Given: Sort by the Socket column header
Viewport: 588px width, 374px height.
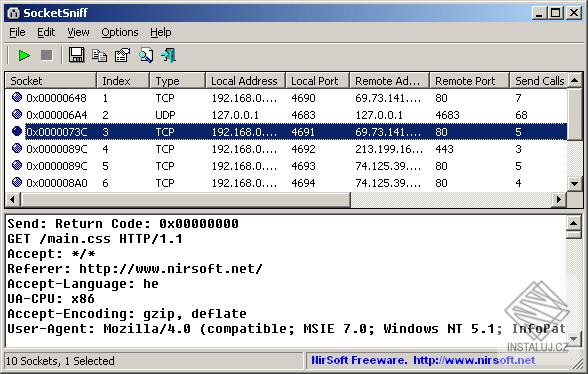Looking at the screenshot, I should tap(51, 81).
